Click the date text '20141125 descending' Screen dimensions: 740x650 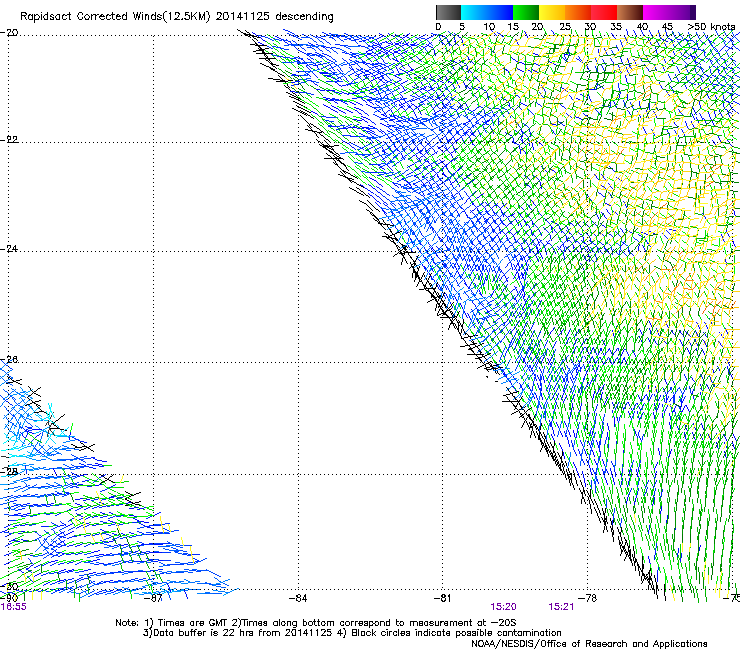[x=275, y=17]
